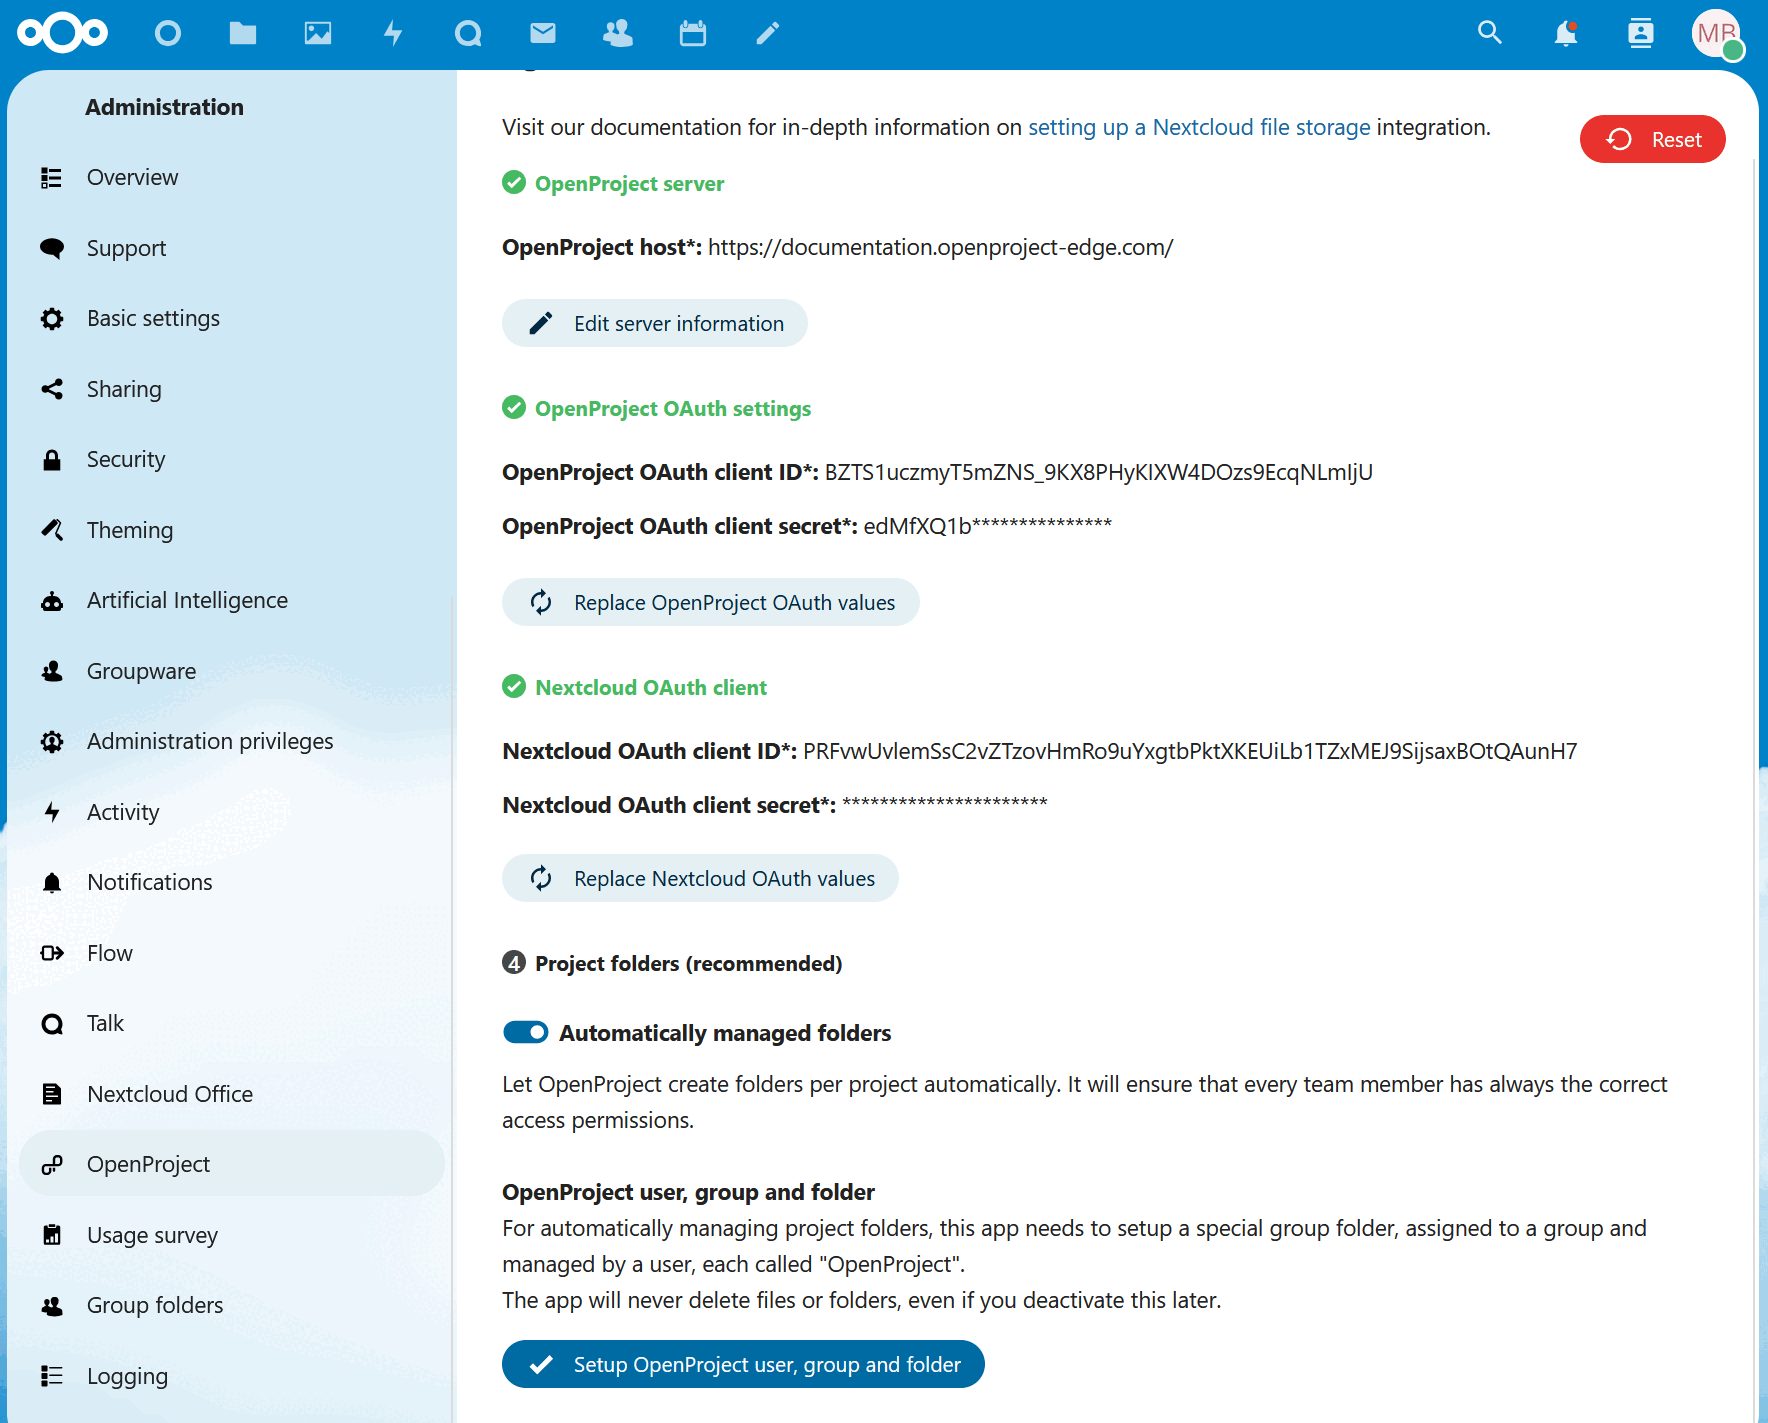Open the Talk app
The height and width of the screenshot is (1423, 1768).
(x=468, y=33)
